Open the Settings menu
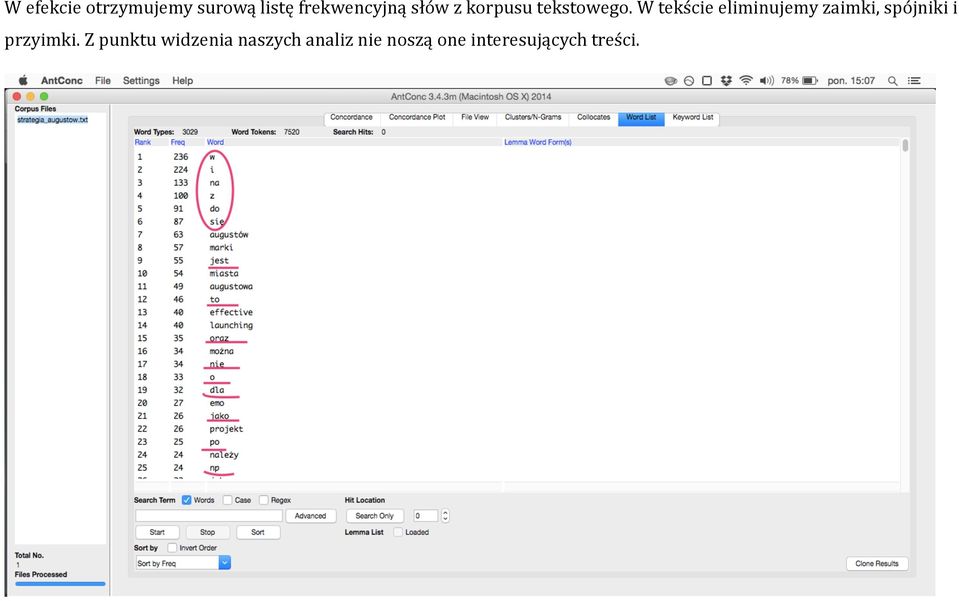Screen dimensions: 959x601 pos(141,81)
